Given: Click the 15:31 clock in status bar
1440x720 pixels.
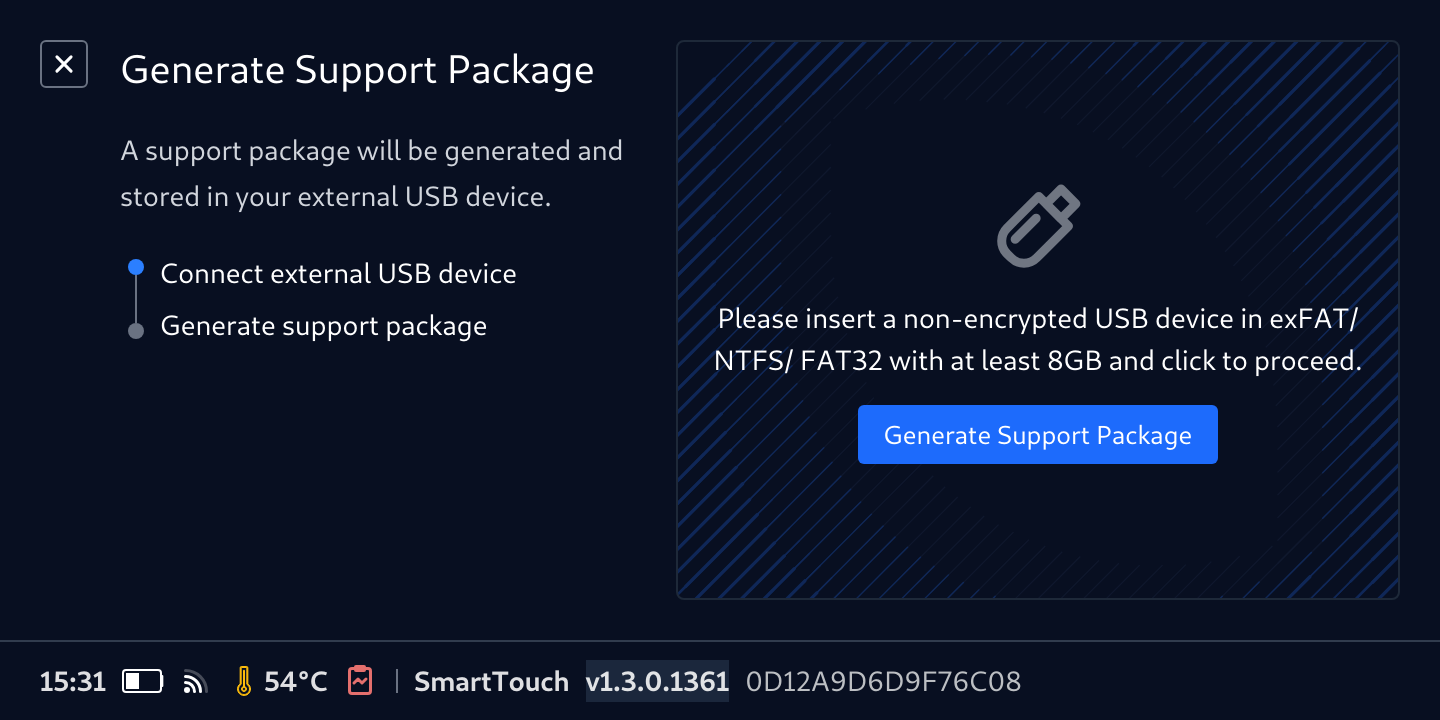Looking at the screenshot, I should point(72,682).
